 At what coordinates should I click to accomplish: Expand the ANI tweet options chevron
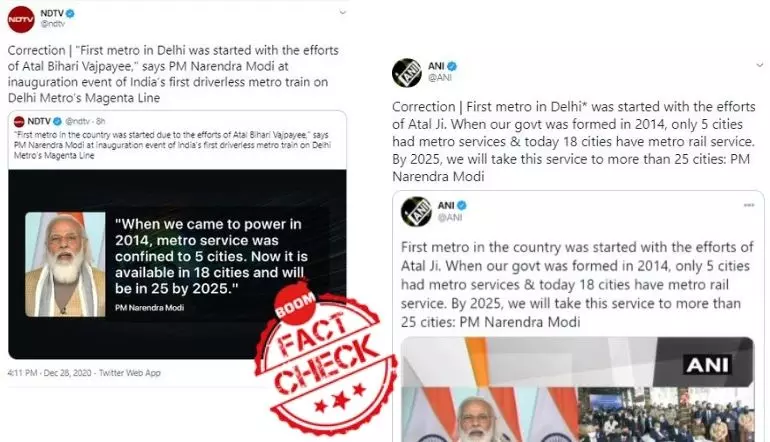[x=760, y=65]
